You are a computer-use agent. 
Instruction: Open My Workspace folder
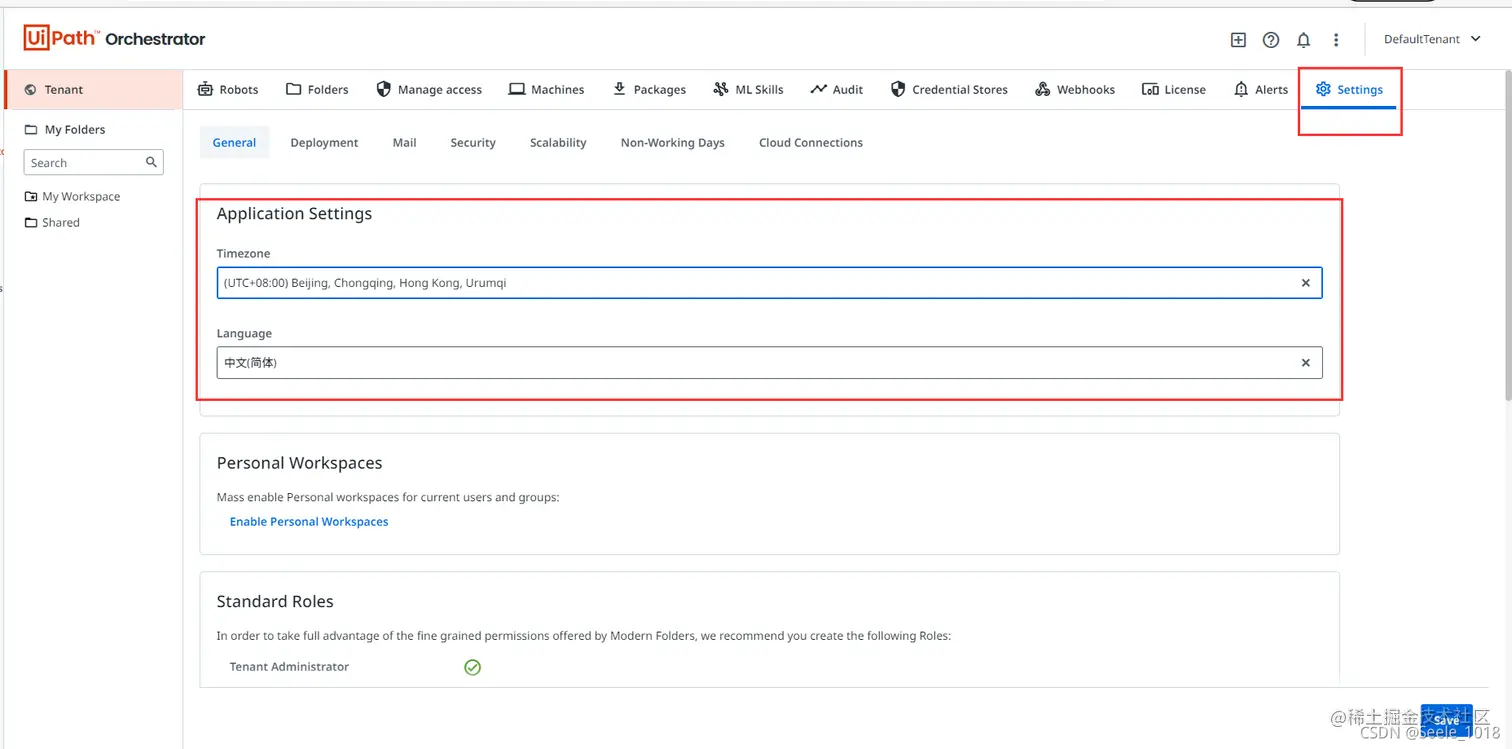point(72,196)
